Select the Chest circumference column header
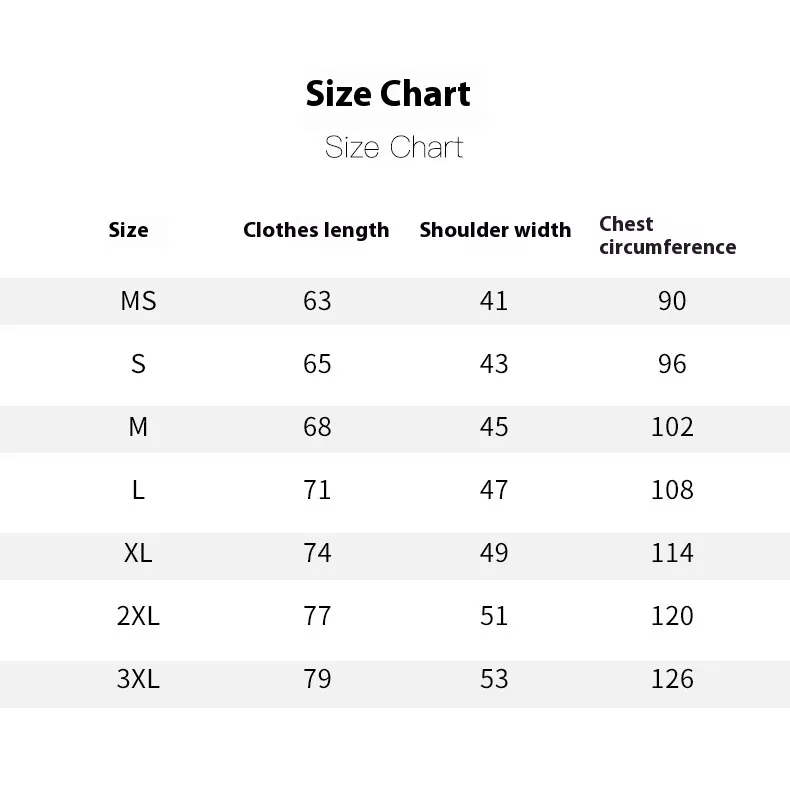Image resolution: width=790 pixels, height=794 pixels. (x=667, y=235)
